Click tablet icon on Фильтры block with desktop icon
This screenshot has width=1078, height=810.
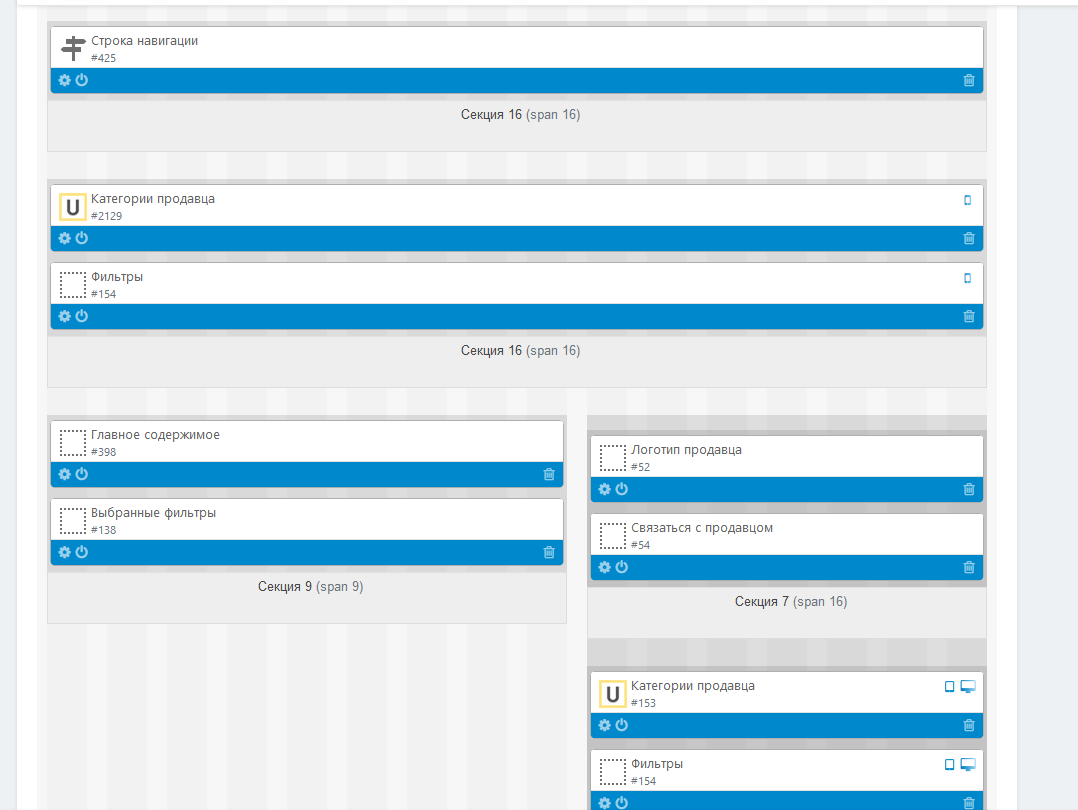(x=949, y=765)
